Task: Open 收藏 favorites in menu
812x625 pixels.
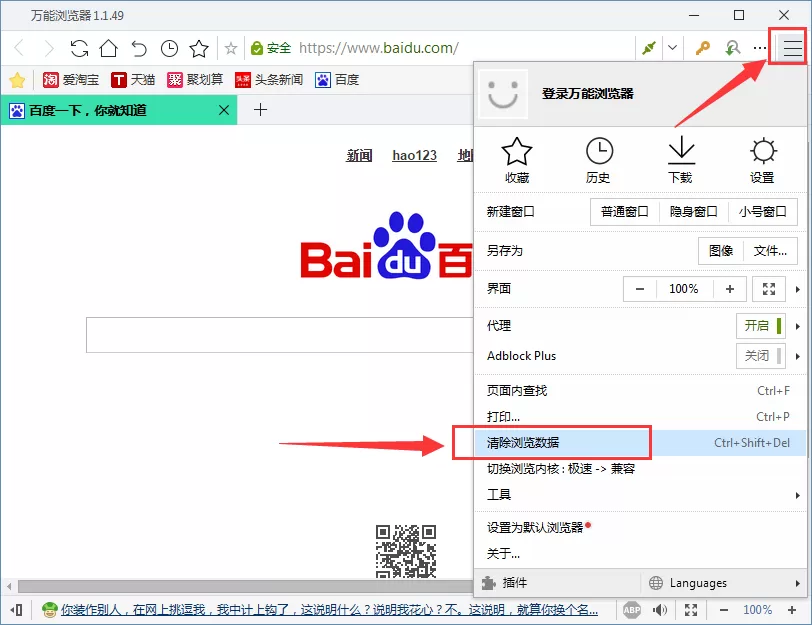Action: tap(517, 160)
